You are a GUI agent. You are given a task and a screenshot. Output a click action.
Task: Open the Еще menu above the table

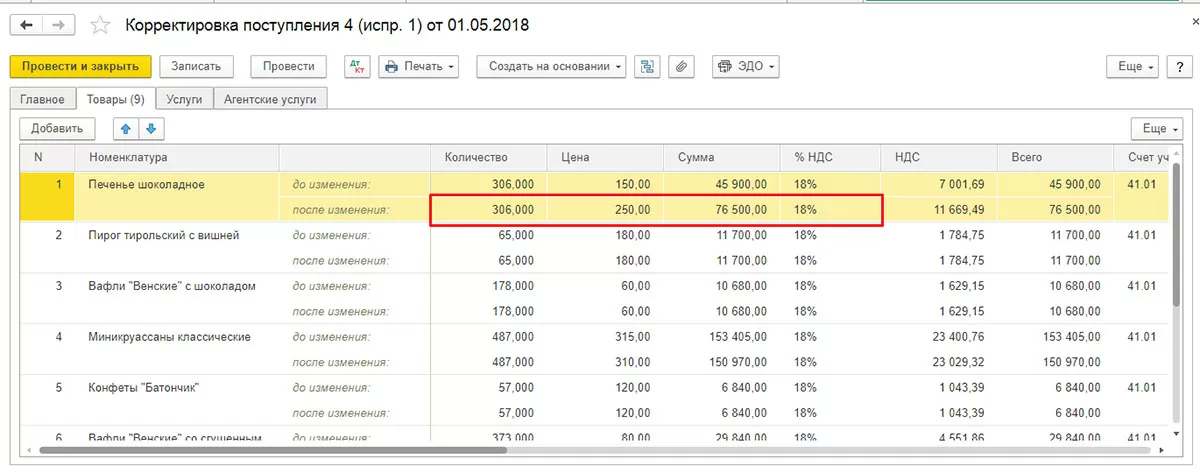[x=1155, y=129]
